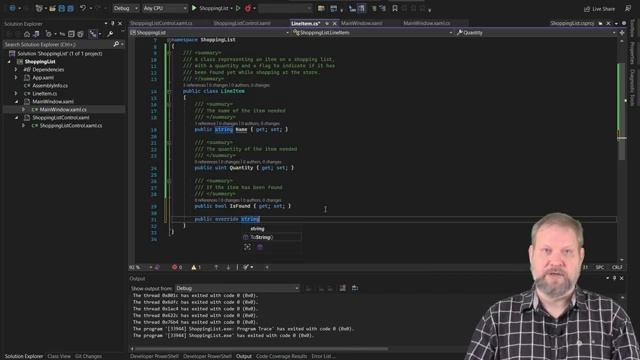Toggle Show All Files in Solution Explorer
The width and height of the screenshot is (640, 360).
click(80, 34)
